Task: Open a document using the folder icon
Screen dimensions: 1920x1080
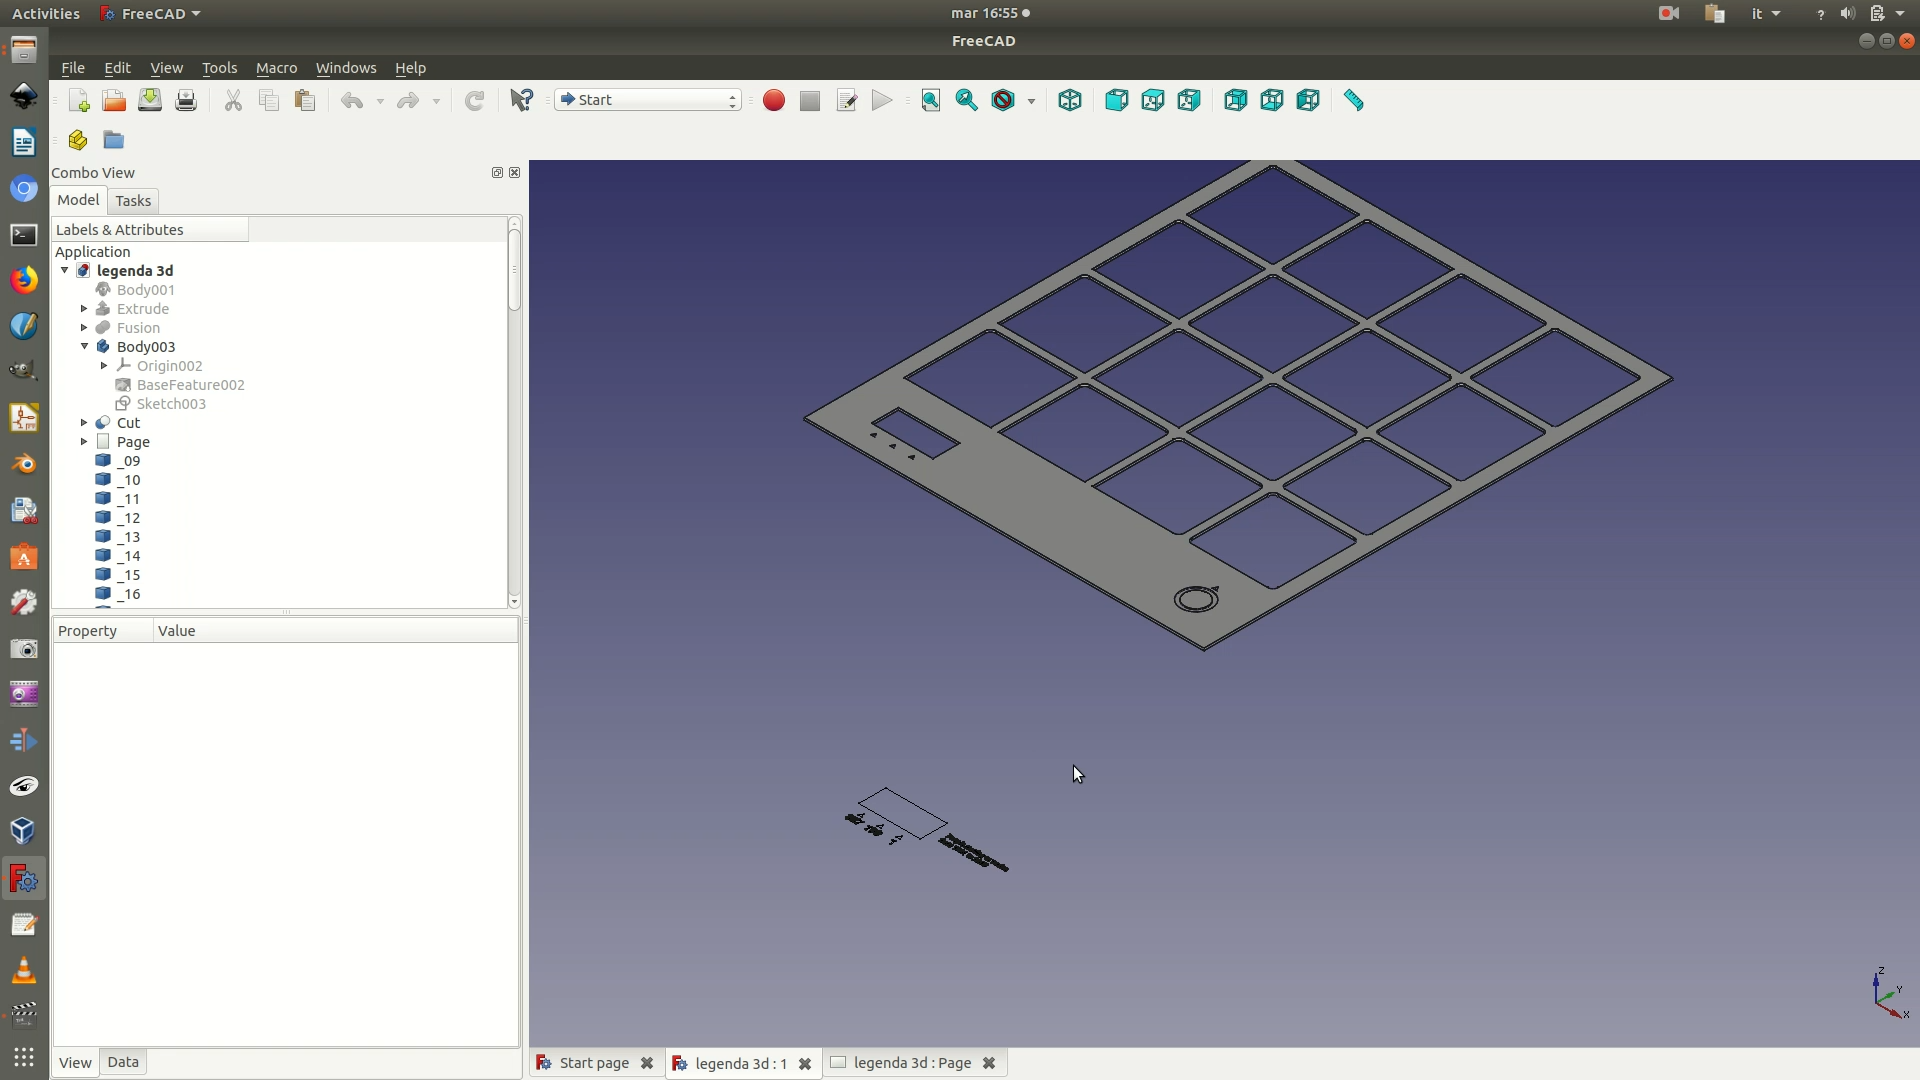Action: tap(114, 100)
